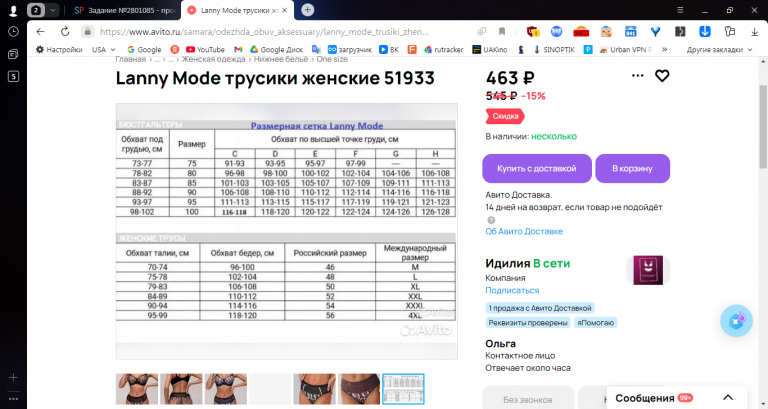Click the Скидка discount badge
The width and height of the screenshot is (768, 409).
(505, 116)
